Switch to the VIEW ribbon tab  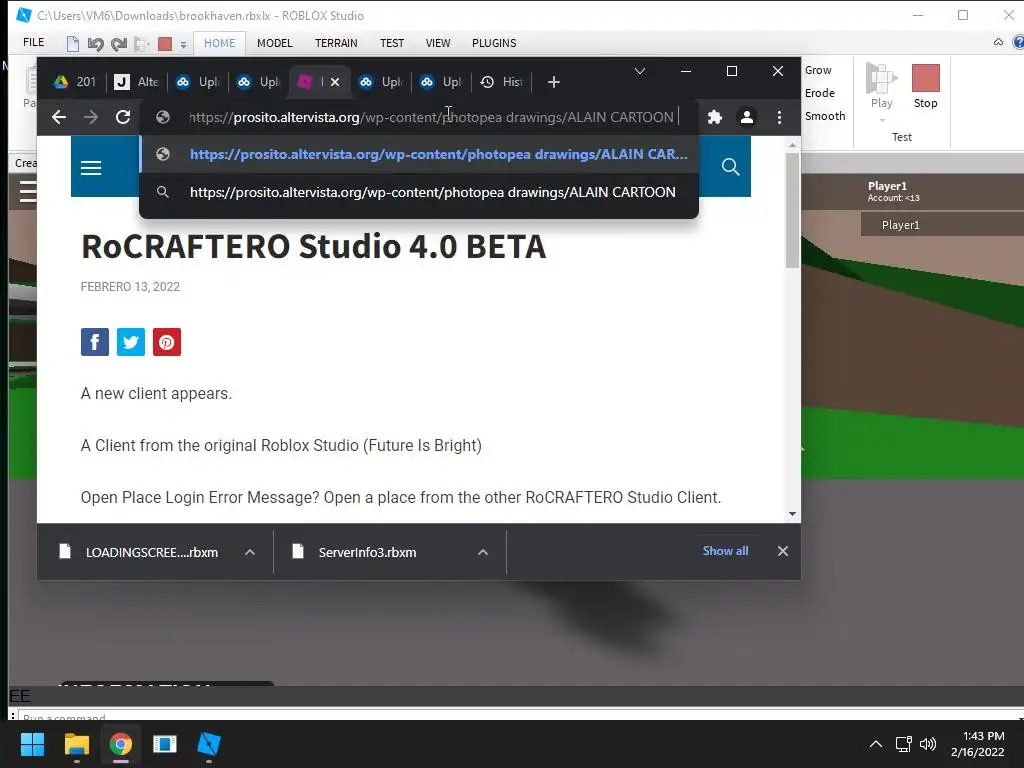pyautogui.click(x=438, y=43)
